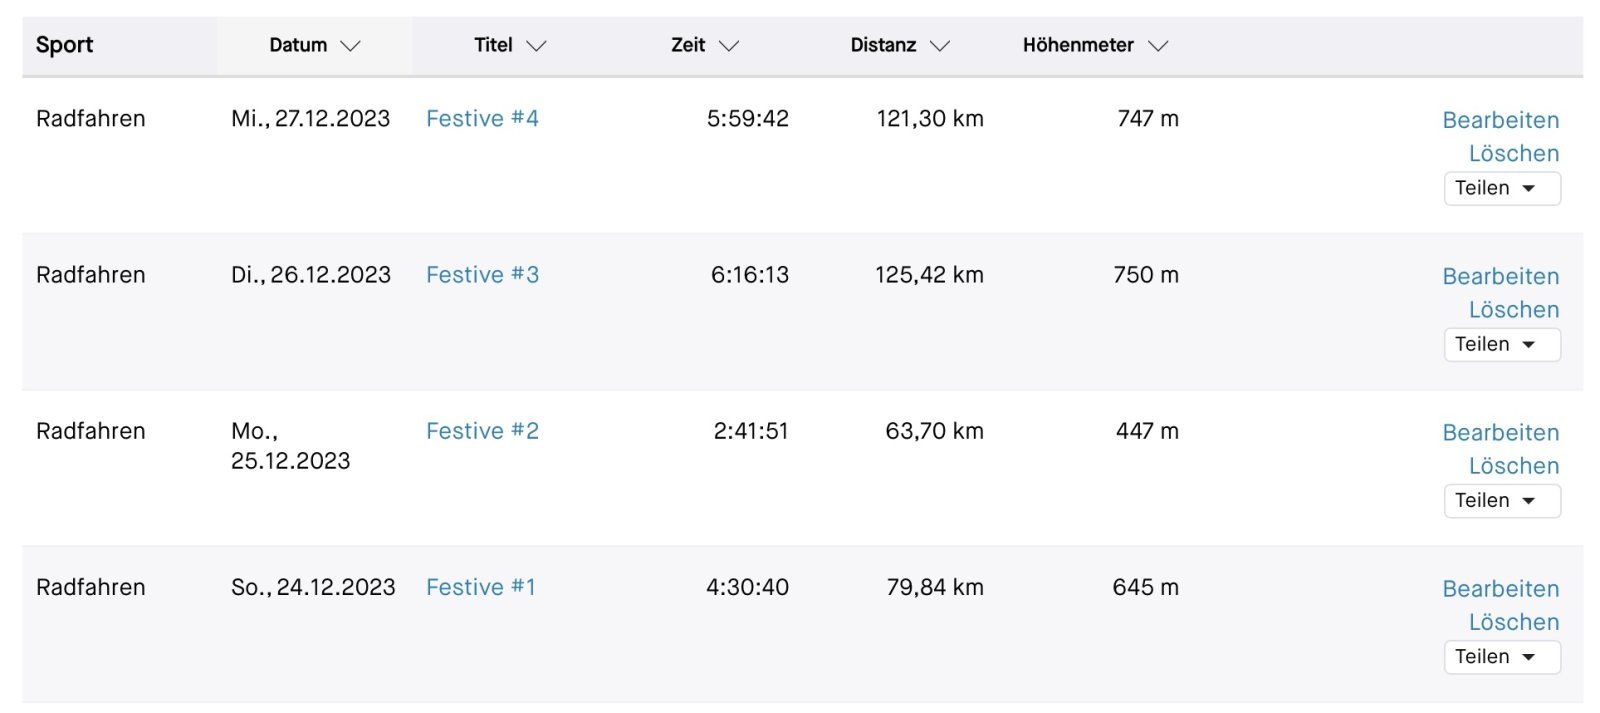1600x713 pixels.
Task: Click the Titel sort chevron icon
Action: coord(537,46)
